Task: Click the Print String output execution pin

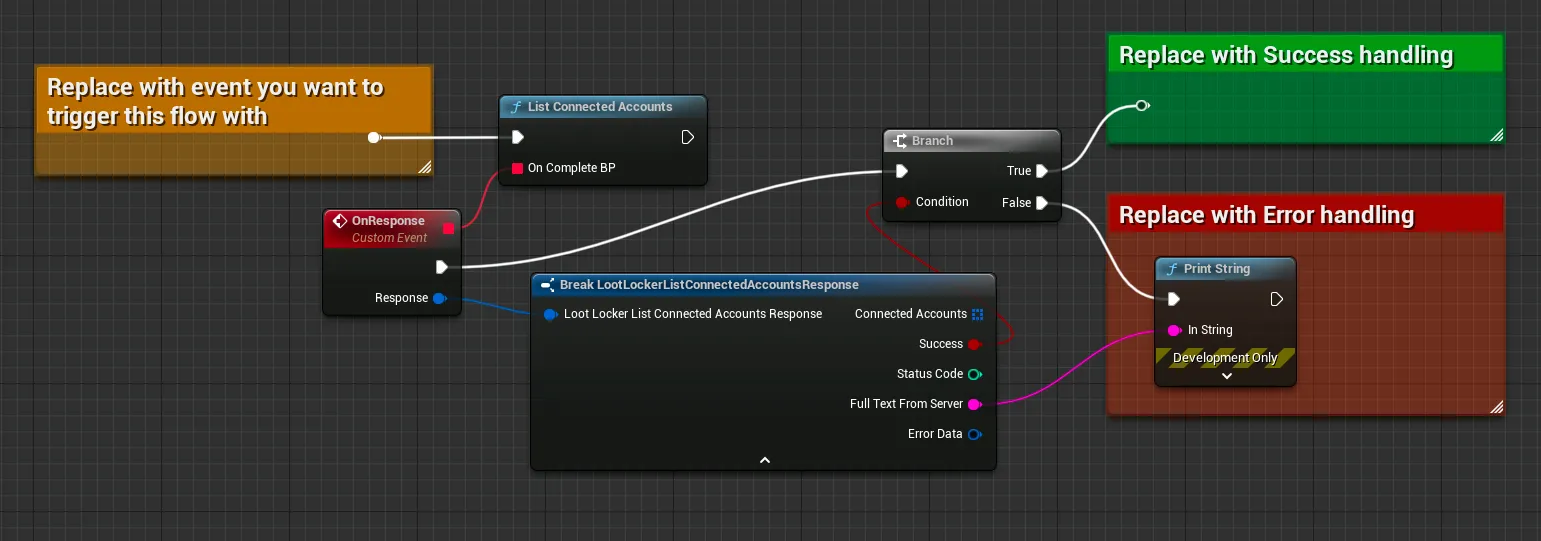Action: click(x=1276, y=299)
